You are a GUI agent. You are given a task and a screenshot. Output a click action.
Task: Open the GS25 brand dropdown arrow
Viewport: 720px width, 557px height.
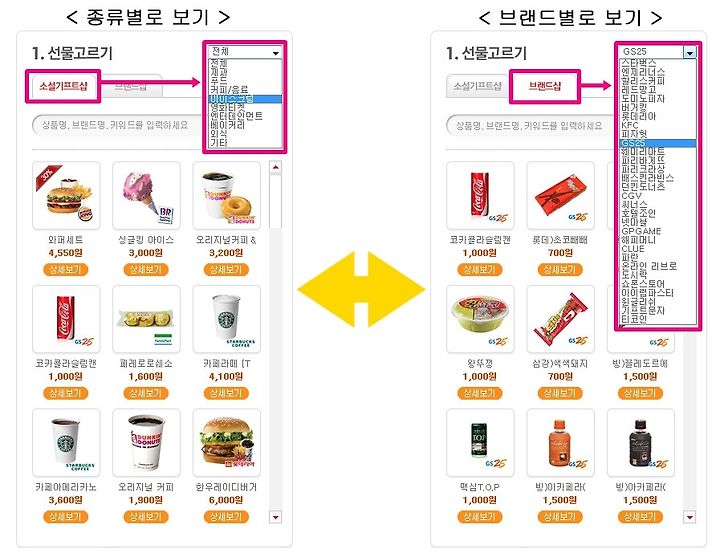coord(690,53)
